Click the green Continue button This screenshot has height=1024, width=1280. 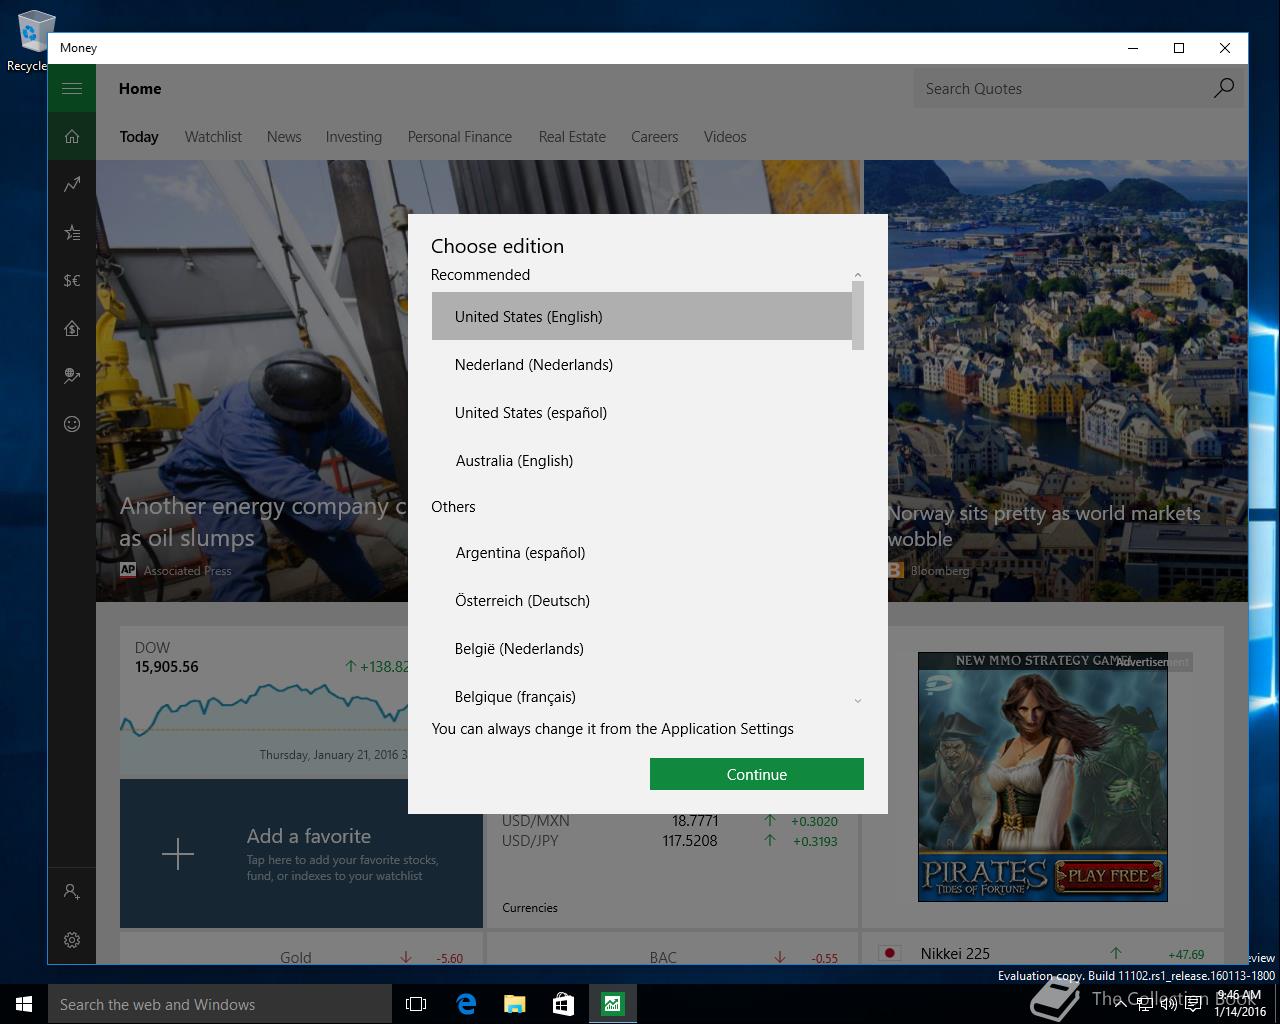point(757,774)
